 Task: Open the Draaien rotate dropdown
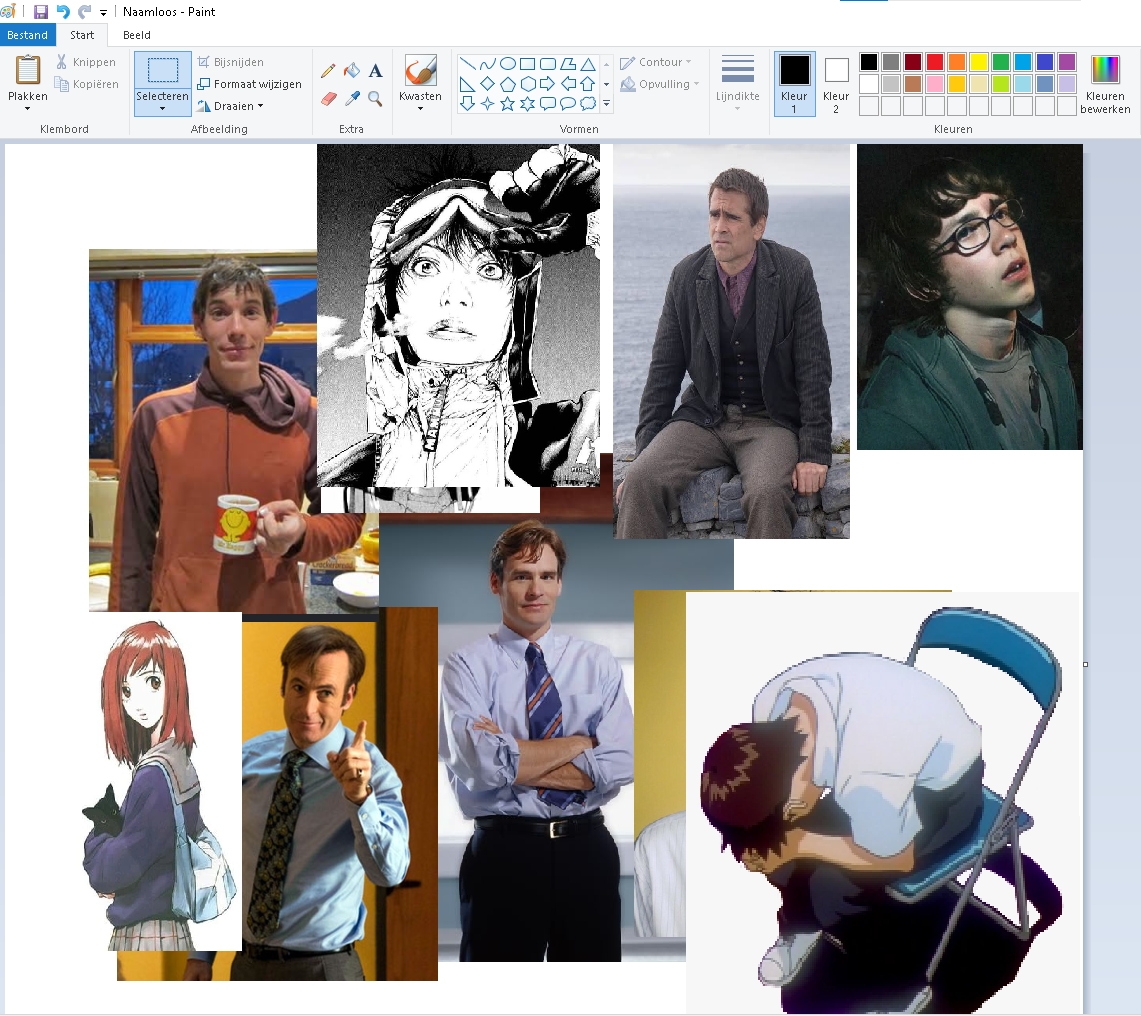click(231, 106)
